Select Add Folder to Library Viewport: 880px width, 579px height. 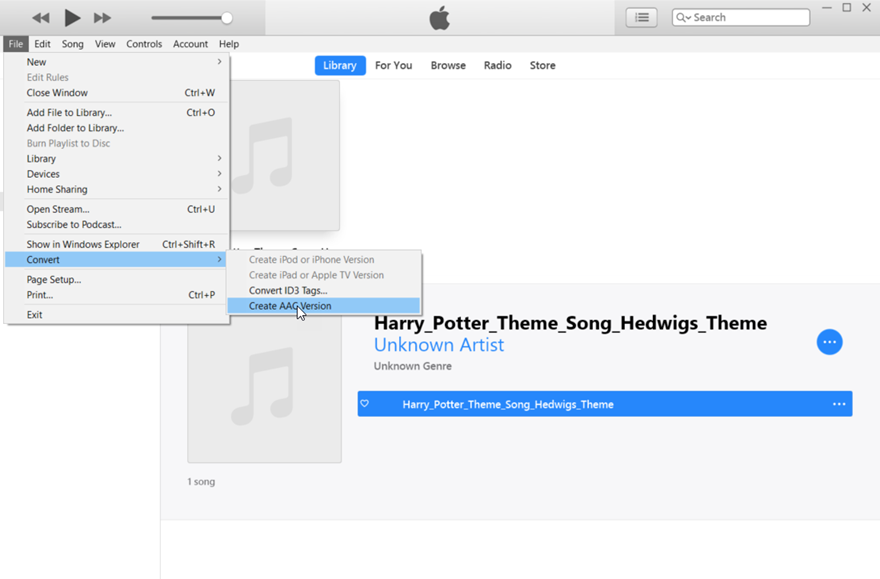click(117, 128)
